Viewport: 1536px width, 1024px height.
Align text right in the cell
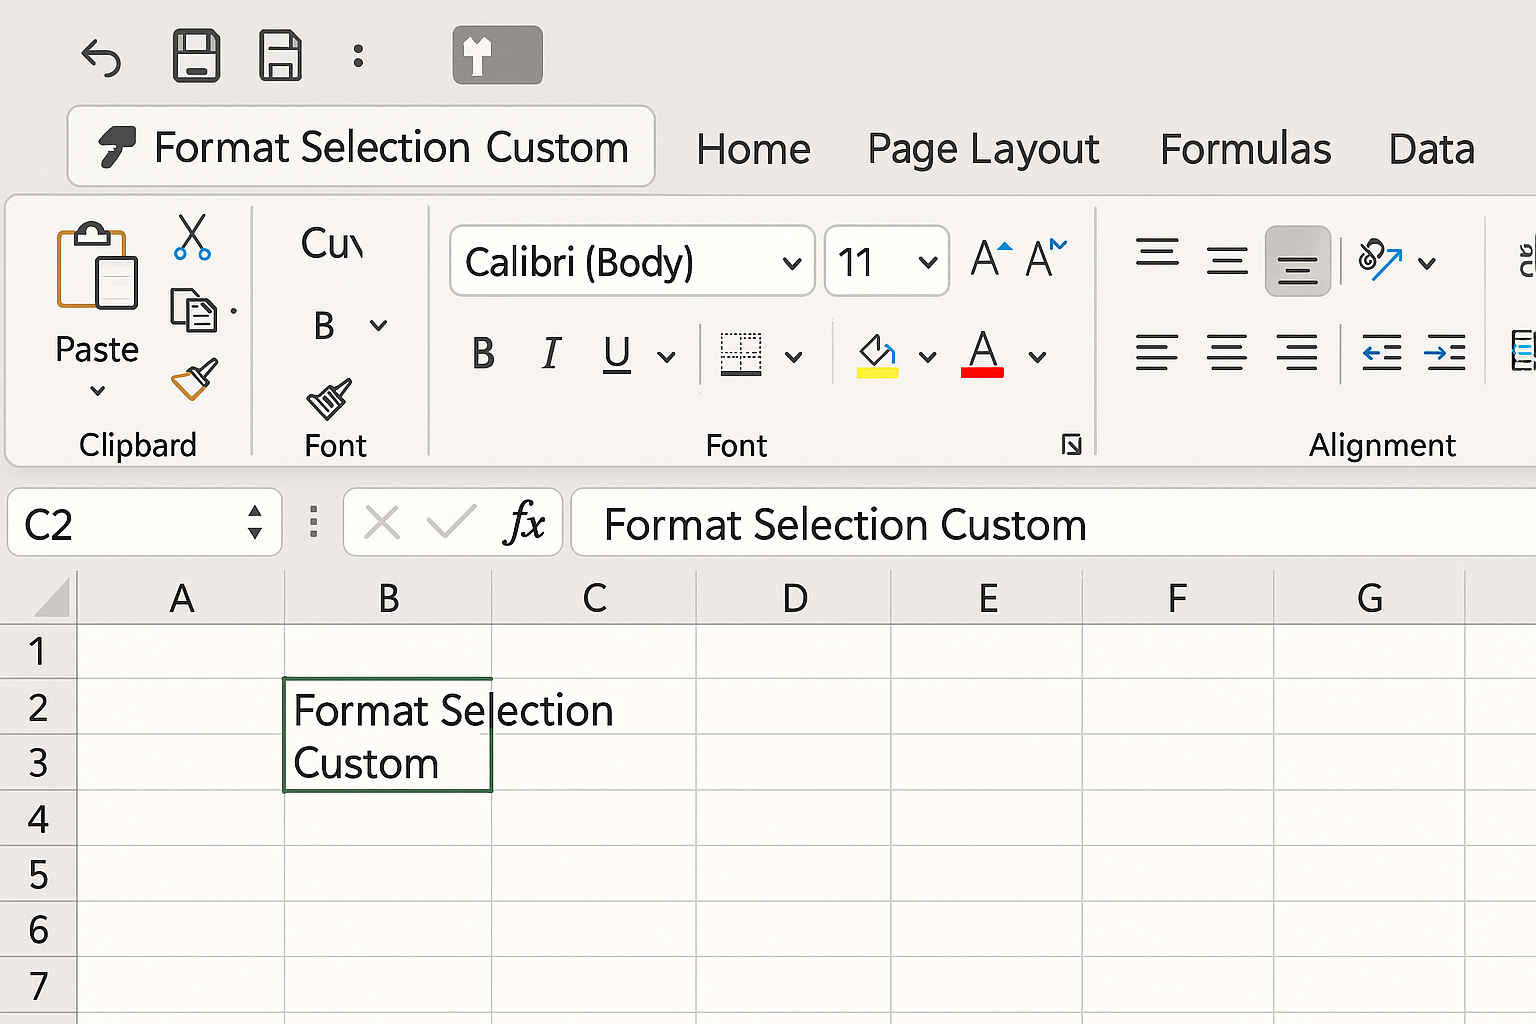click(x=1297, y=353)
